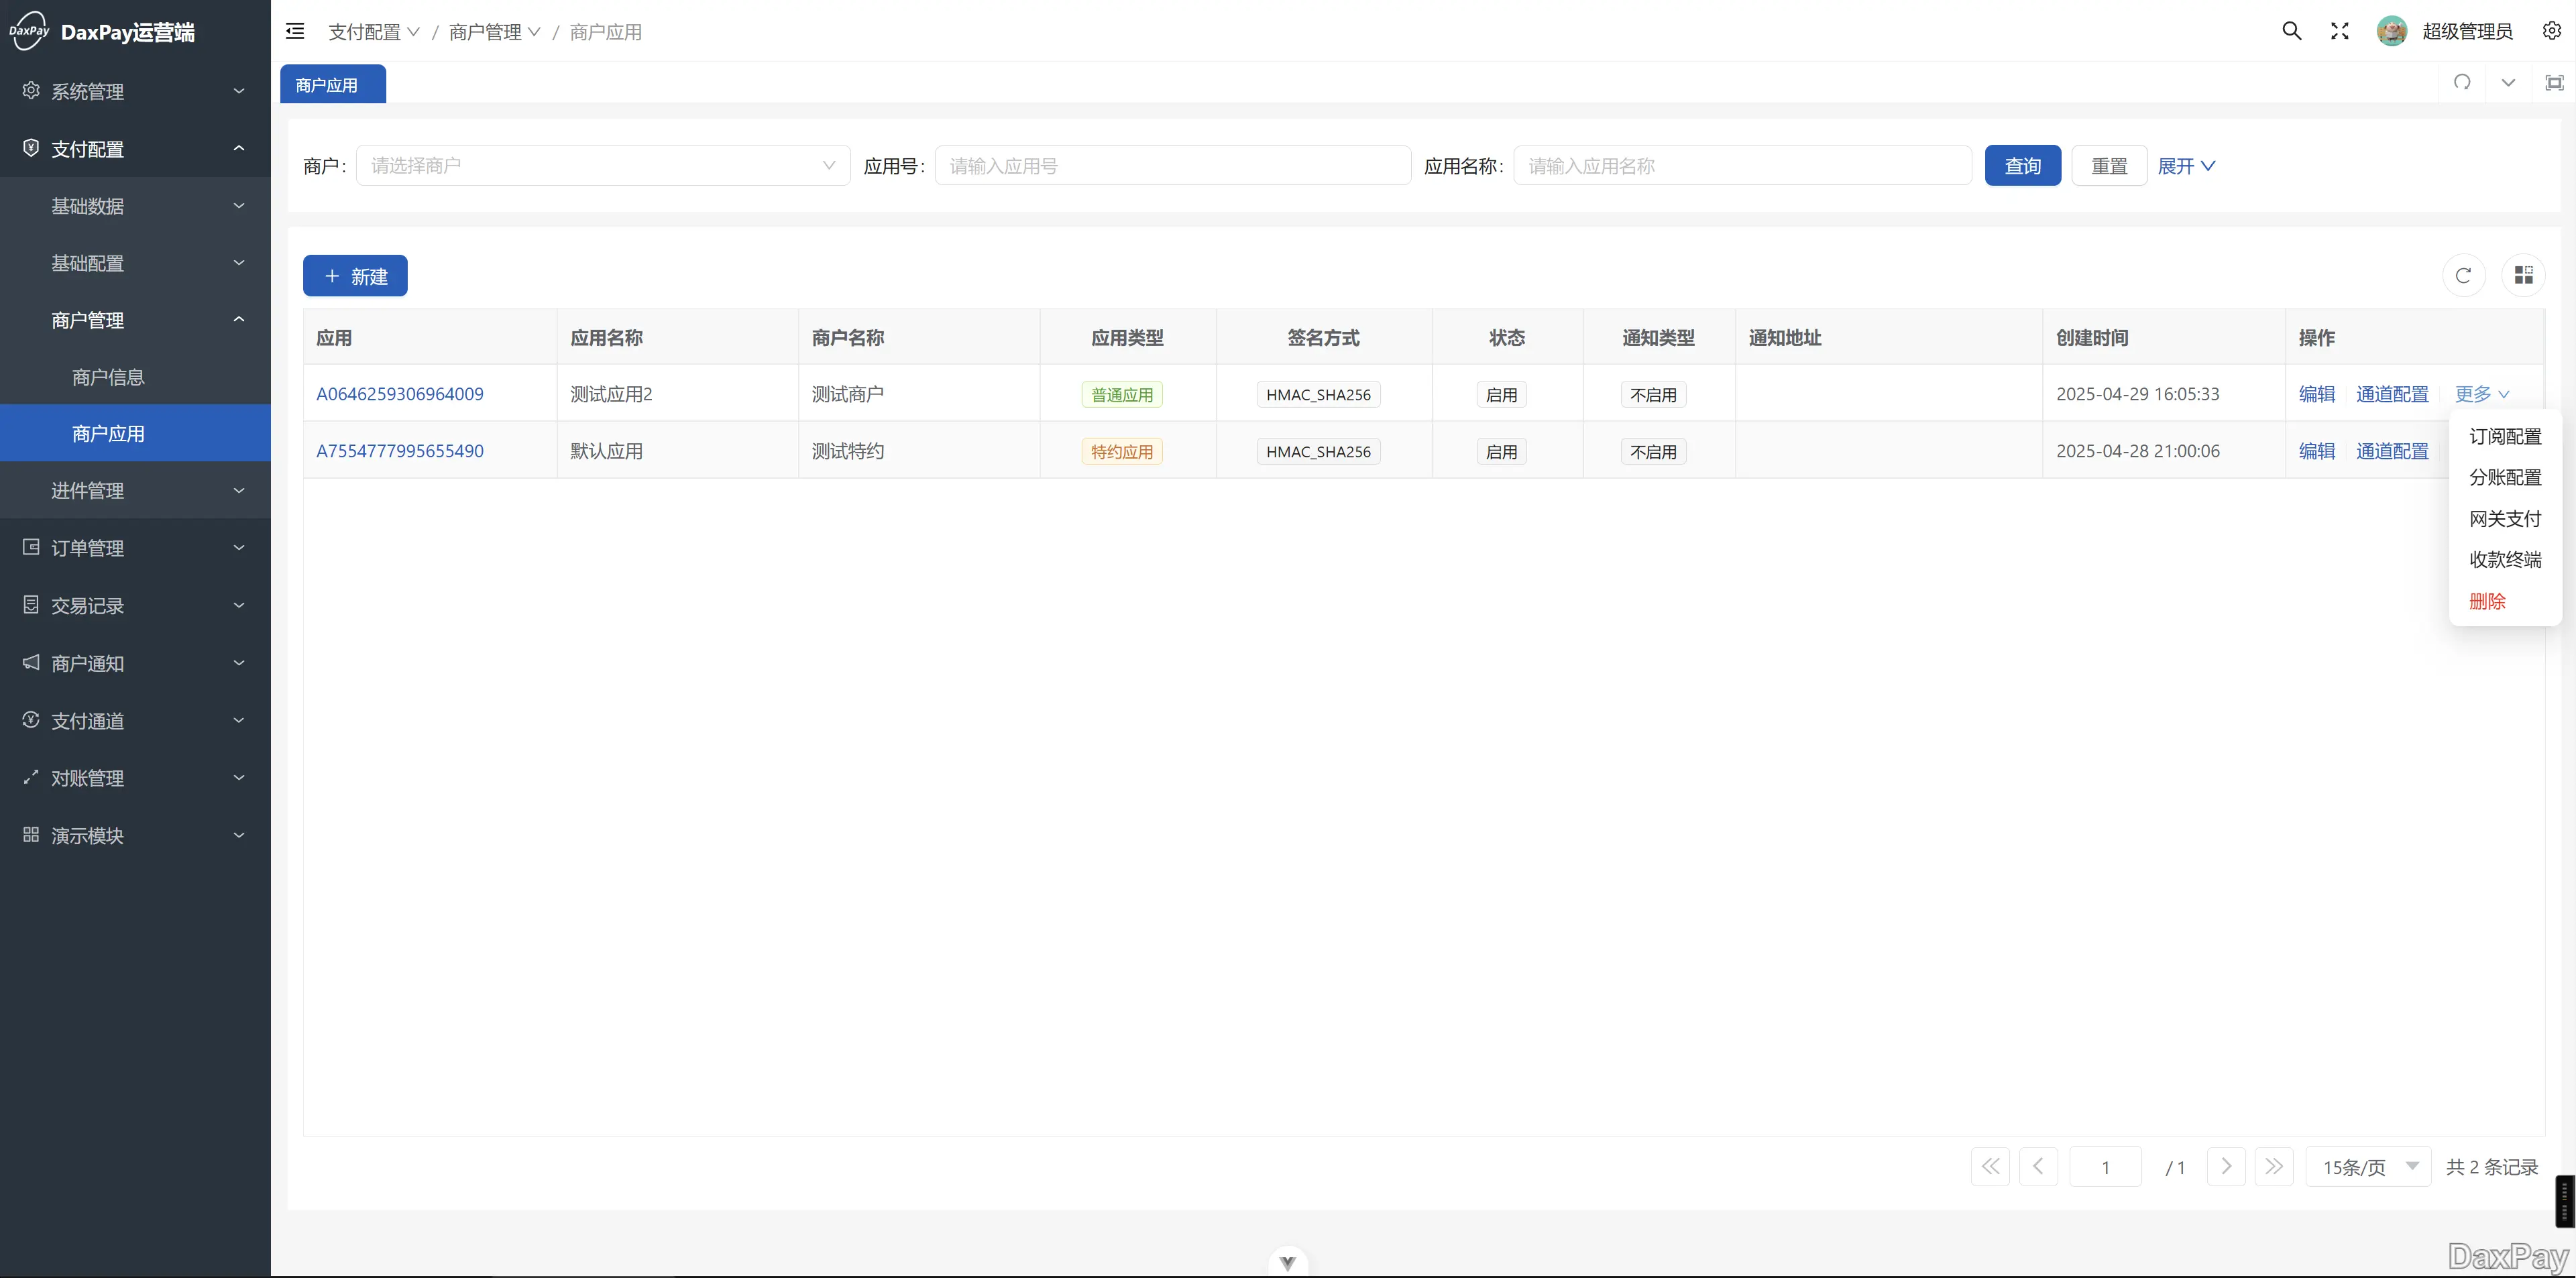Go to the last page arrow
This screenshot has width=2576, height=1278.
tap(2273, 1166)
